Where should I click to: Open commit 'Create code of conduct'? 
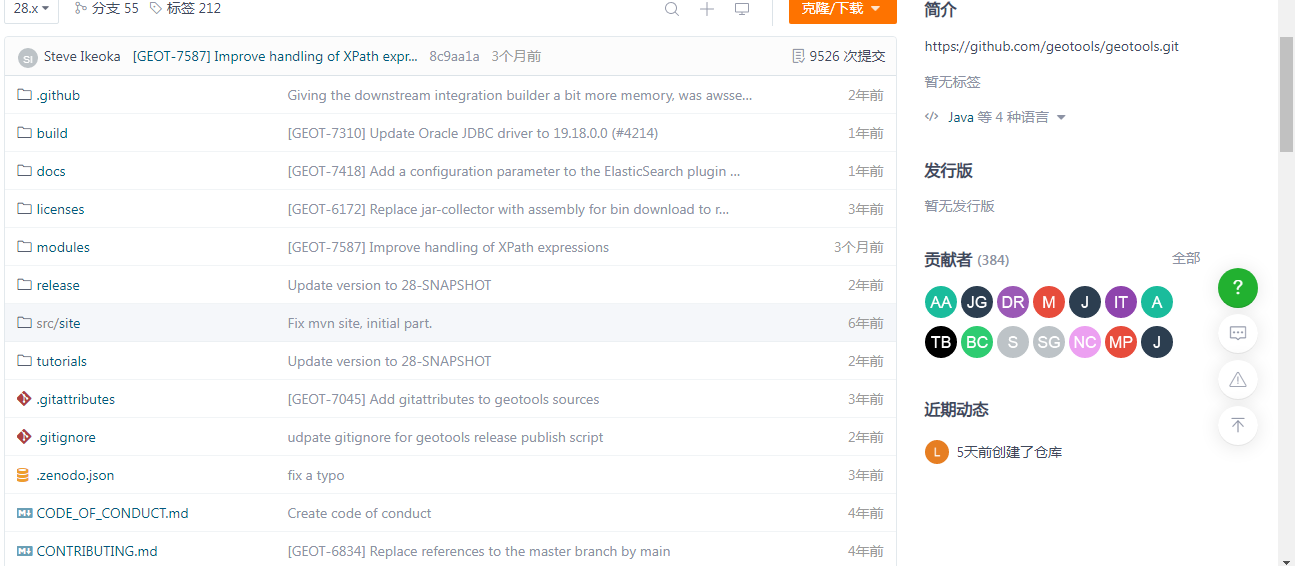tap(360, 513)
